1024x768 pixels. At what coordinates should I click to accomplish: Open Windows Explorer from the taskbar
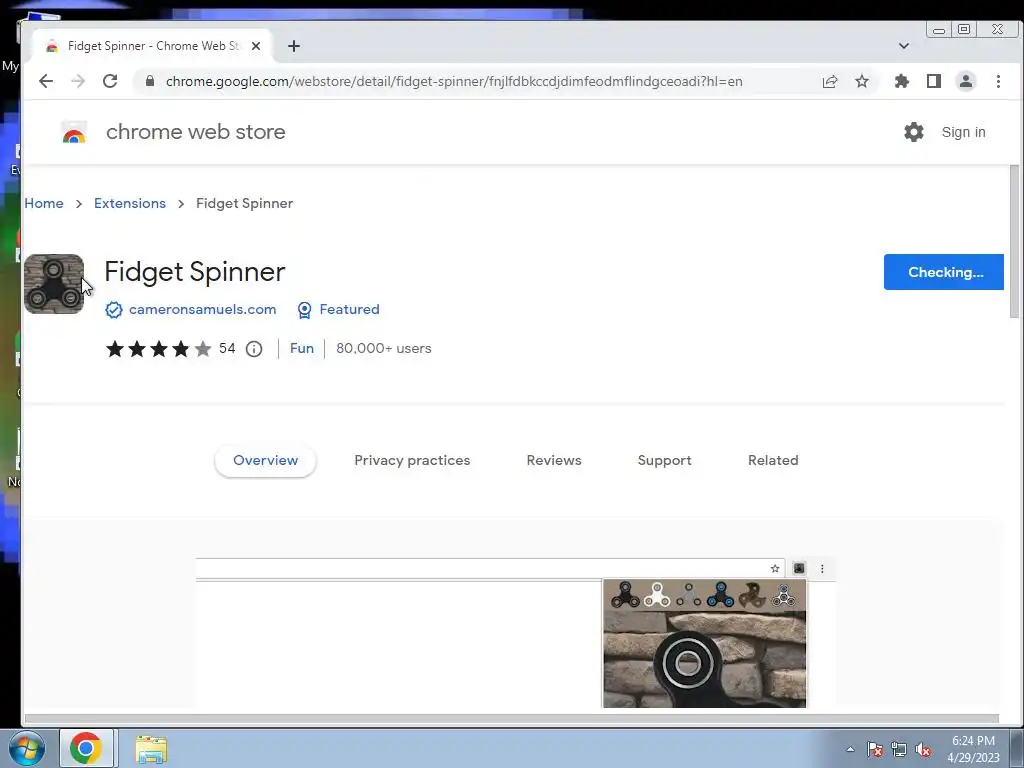(151, 749)
